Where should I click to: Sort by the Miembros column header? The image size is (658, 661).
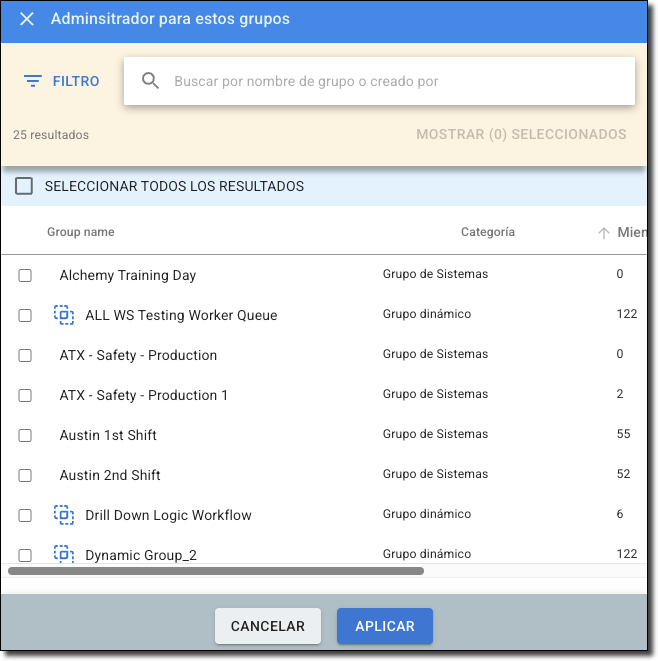pos(631,232)
